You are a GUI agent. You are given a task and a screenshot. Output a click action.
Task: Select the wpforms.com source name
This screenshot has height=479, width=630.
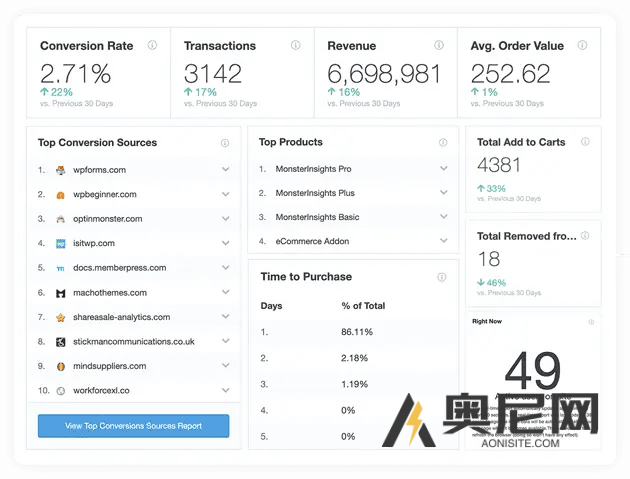click(99, 170)
